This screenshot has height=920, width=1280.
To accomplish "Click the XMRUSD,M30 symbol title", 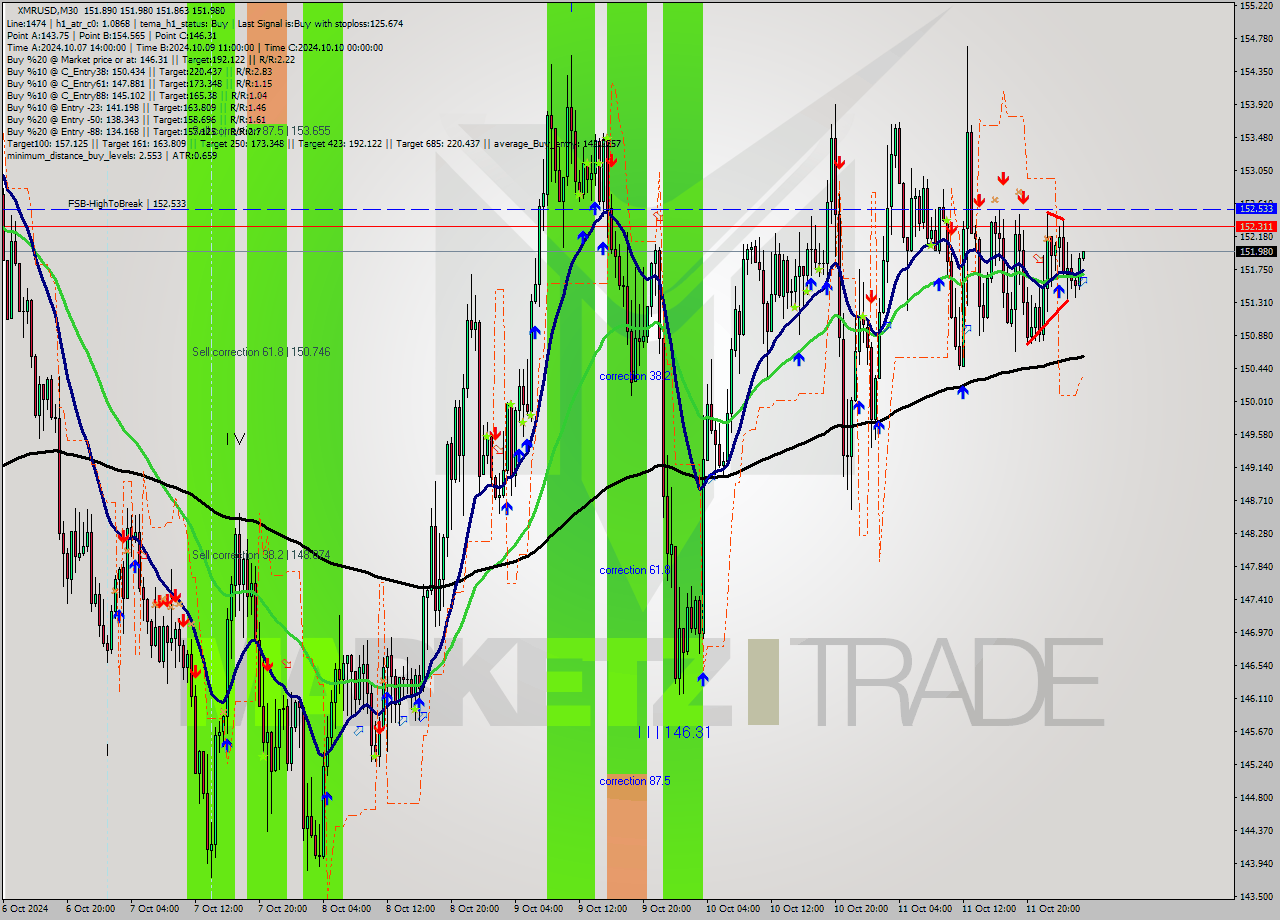I will 46,10.
